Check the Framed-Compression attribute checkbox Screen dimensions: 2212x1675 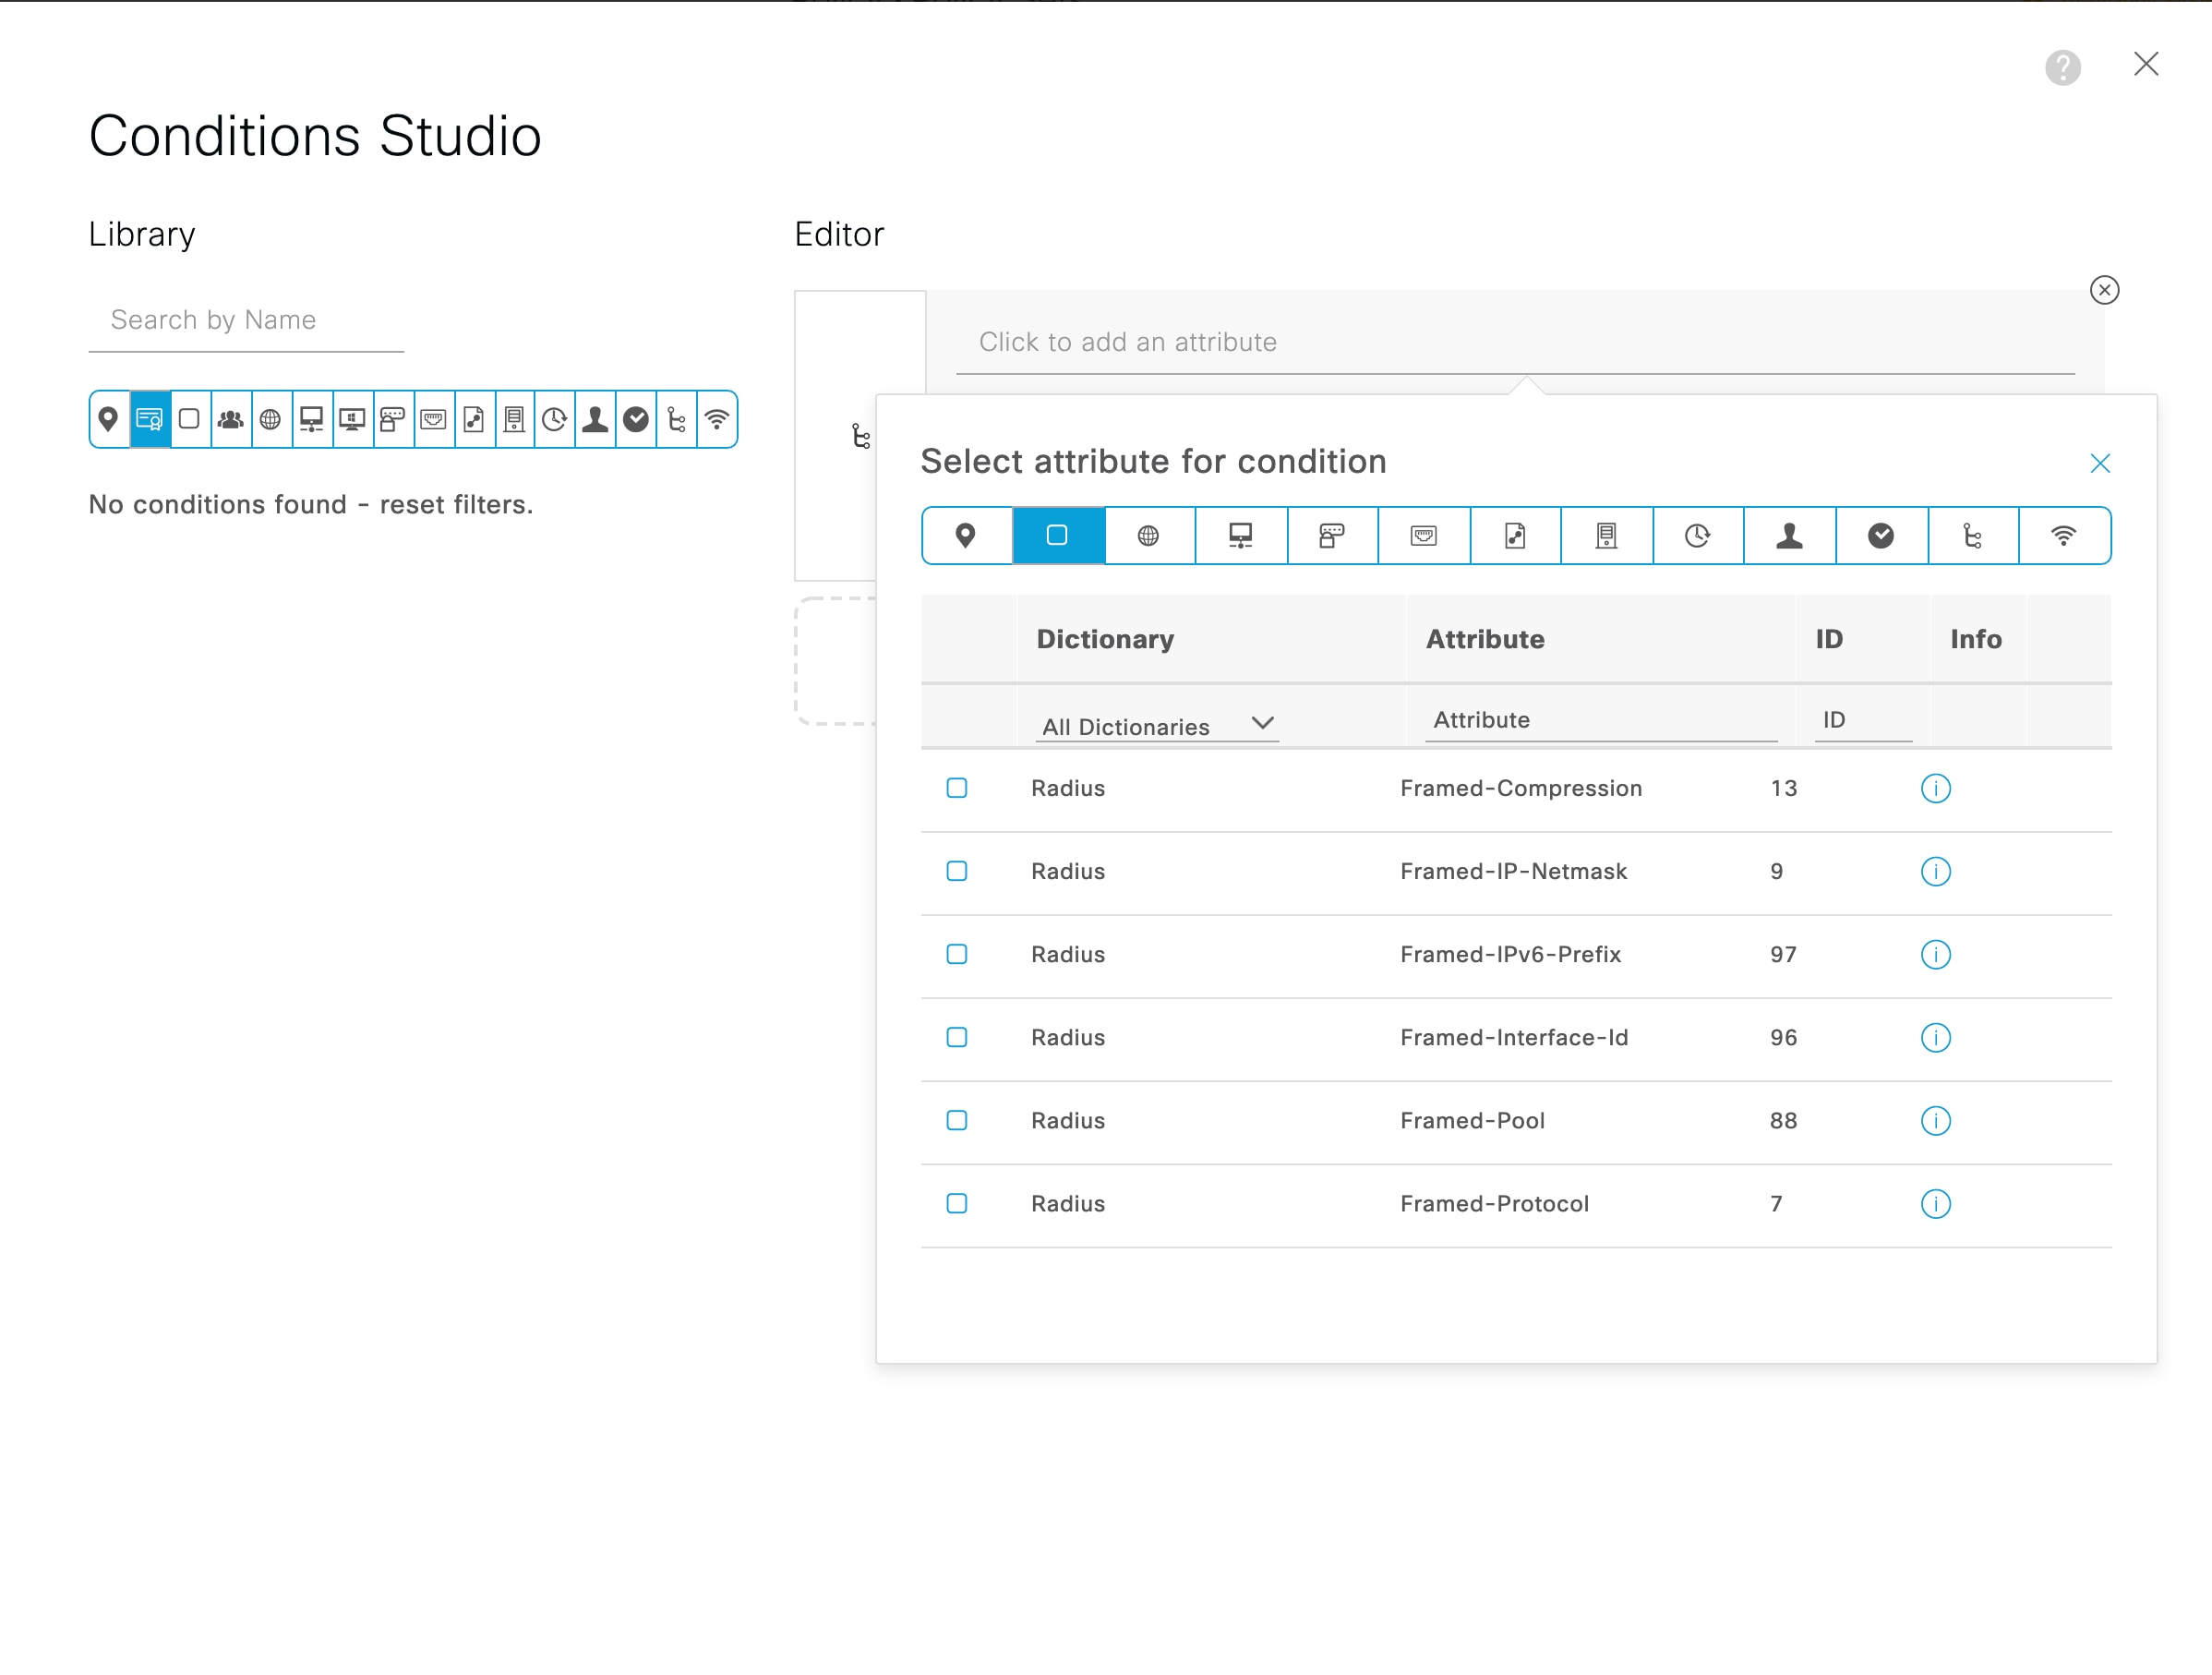click(956, 788)
